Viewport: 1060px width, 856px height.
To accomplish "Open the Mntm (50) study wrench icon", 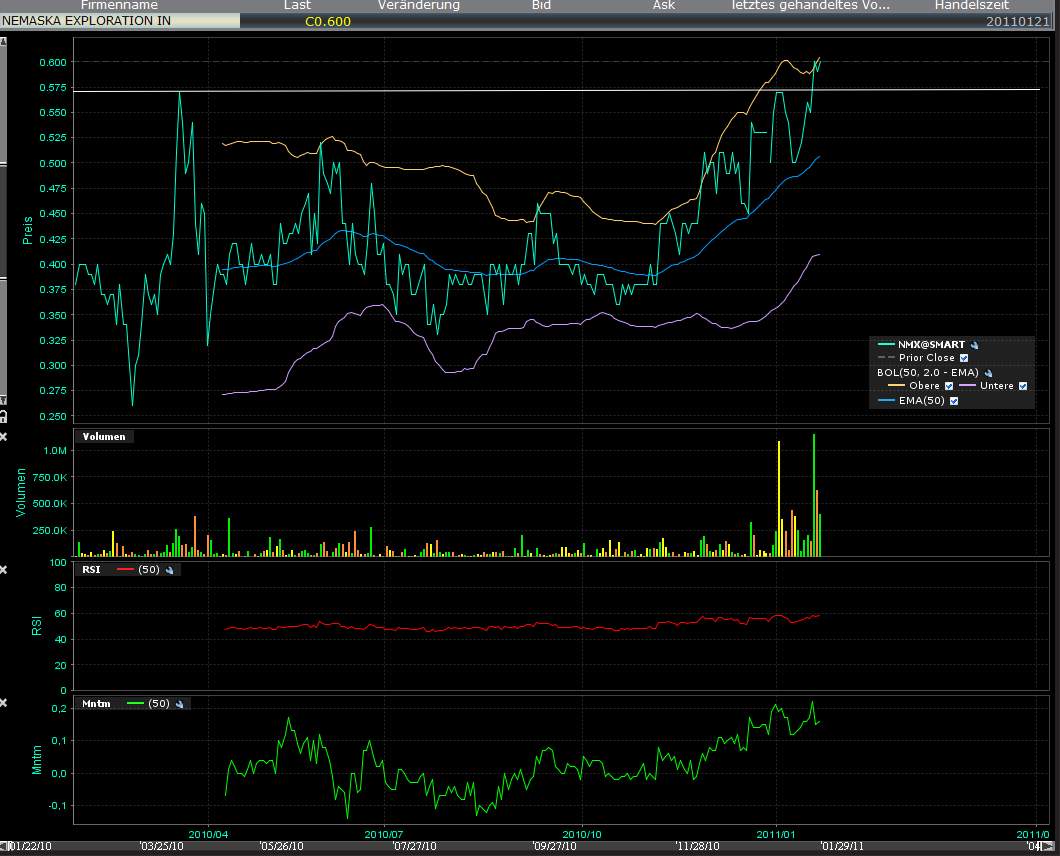I will 180,703.
